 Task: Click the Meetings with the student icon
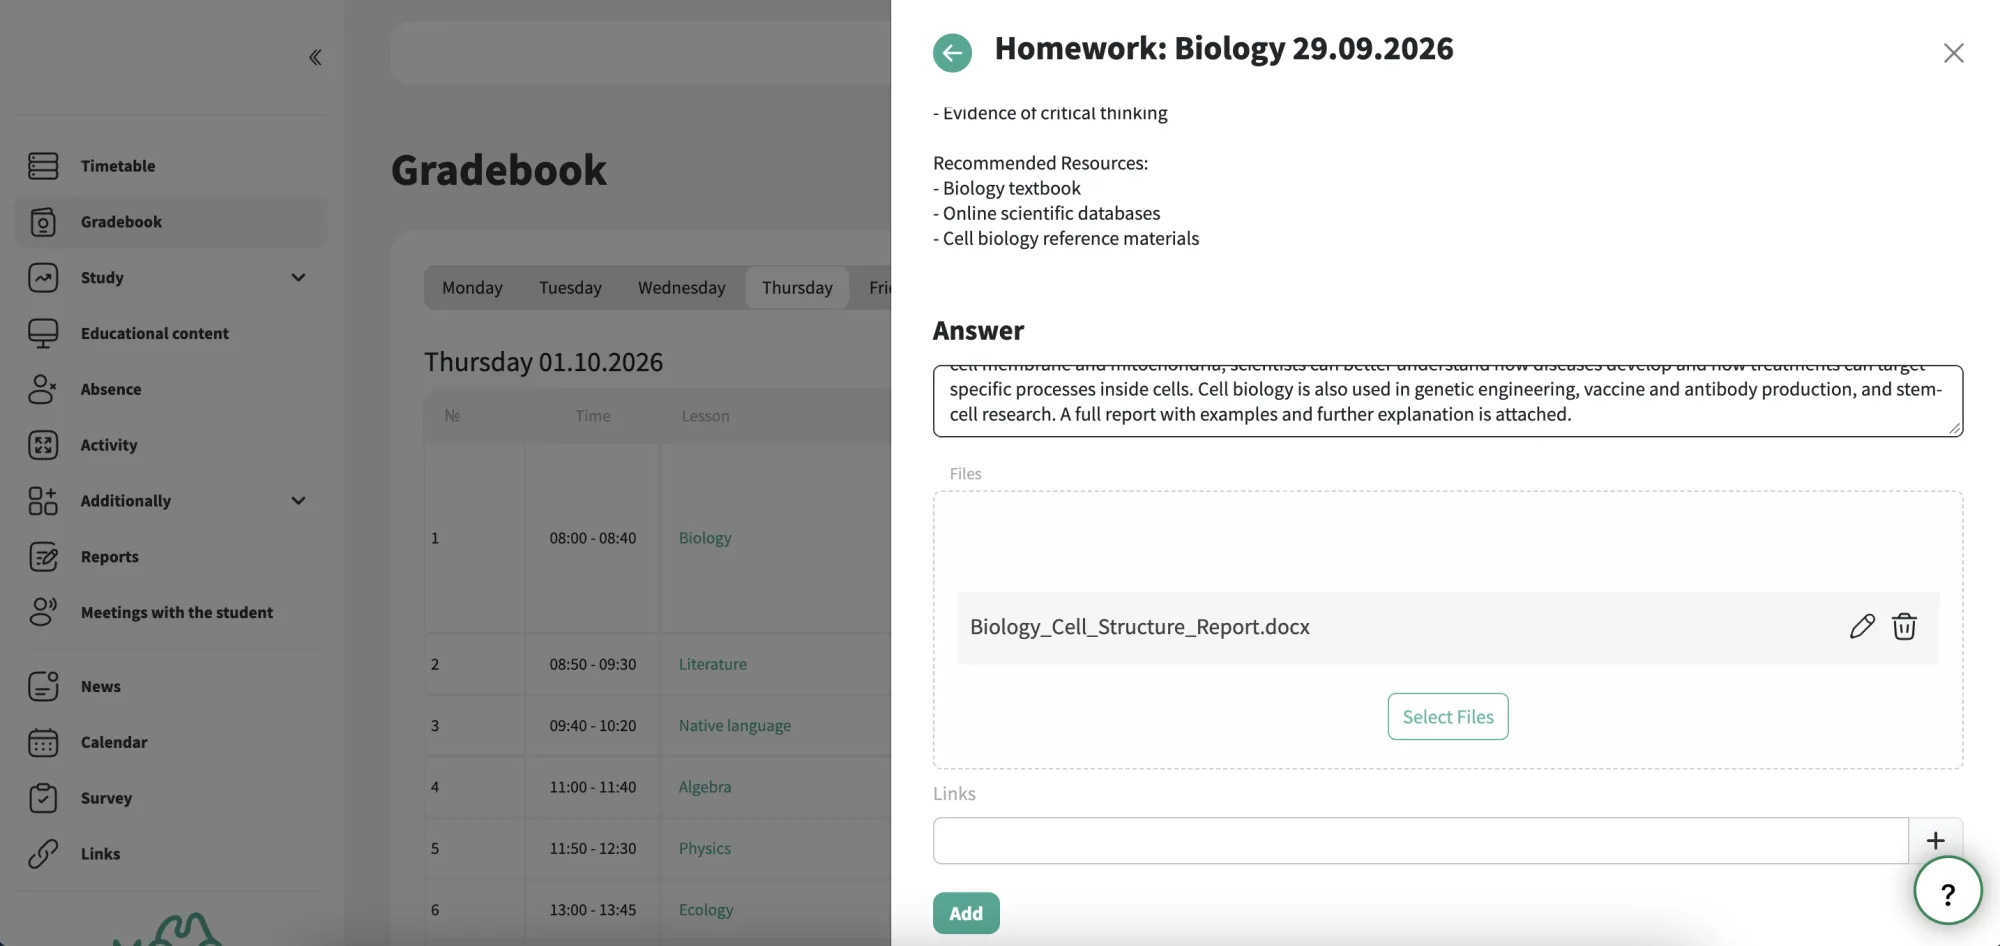43,612
